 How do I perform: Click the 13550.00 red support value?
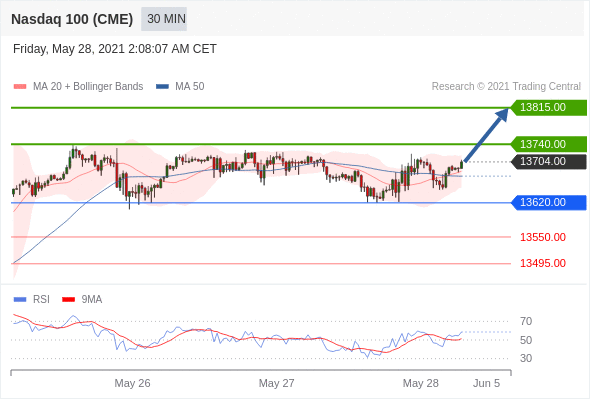coord(543,237)
